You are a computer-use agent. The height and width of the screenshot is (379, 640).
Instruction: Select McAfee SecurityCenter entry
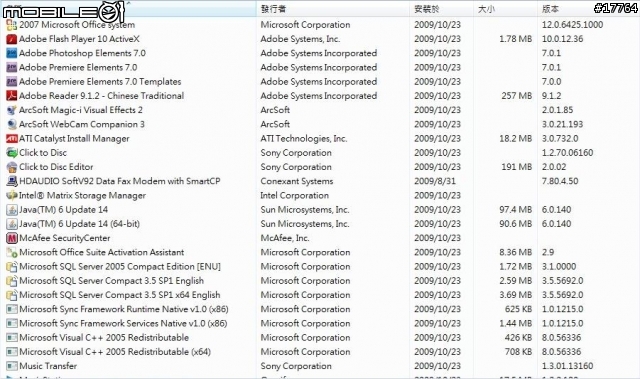pyautogui.click(x=65, y=238)
